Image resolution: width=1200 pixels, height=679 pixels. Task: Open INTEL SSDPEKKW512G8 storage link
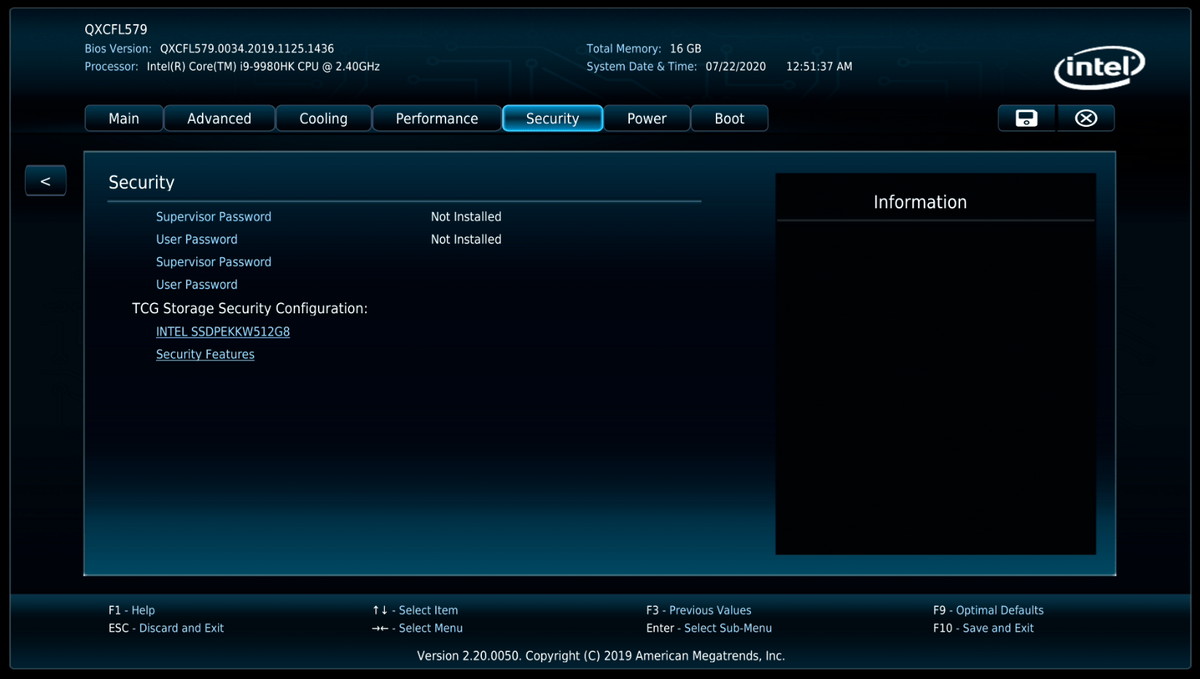point(223,332)
